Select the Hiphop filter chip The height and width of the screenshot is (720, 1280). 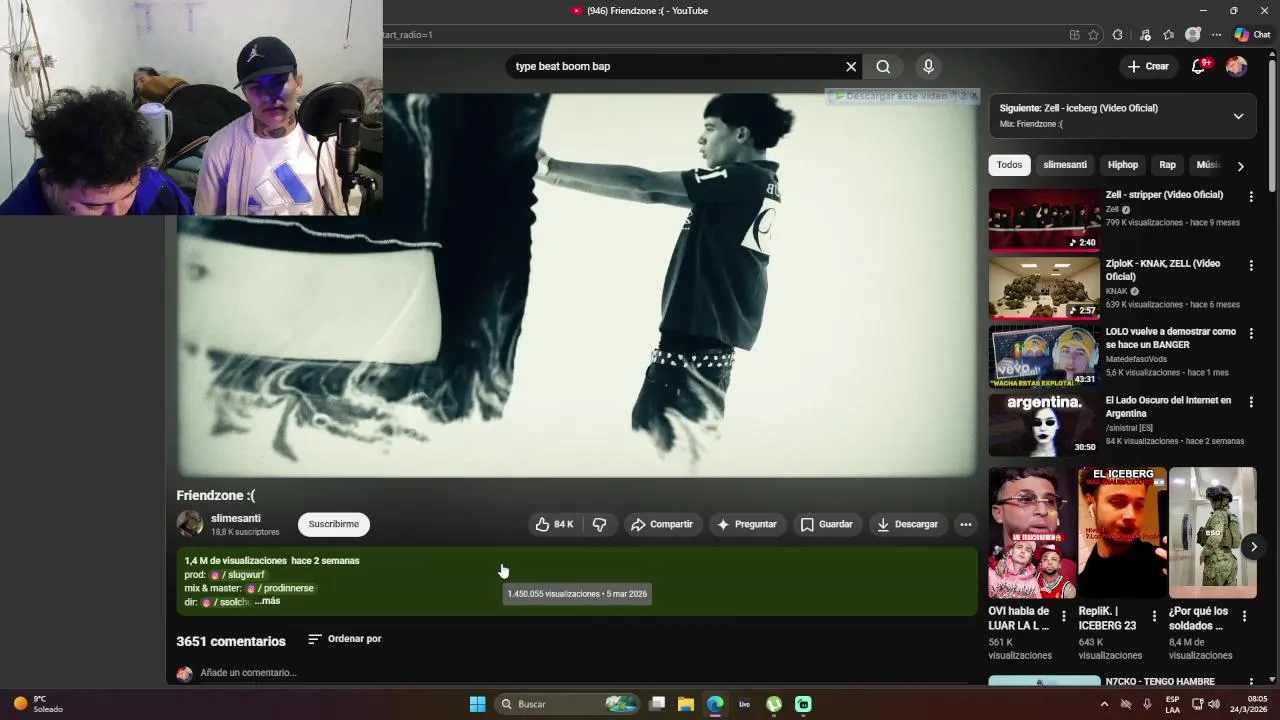point(1123,165)
